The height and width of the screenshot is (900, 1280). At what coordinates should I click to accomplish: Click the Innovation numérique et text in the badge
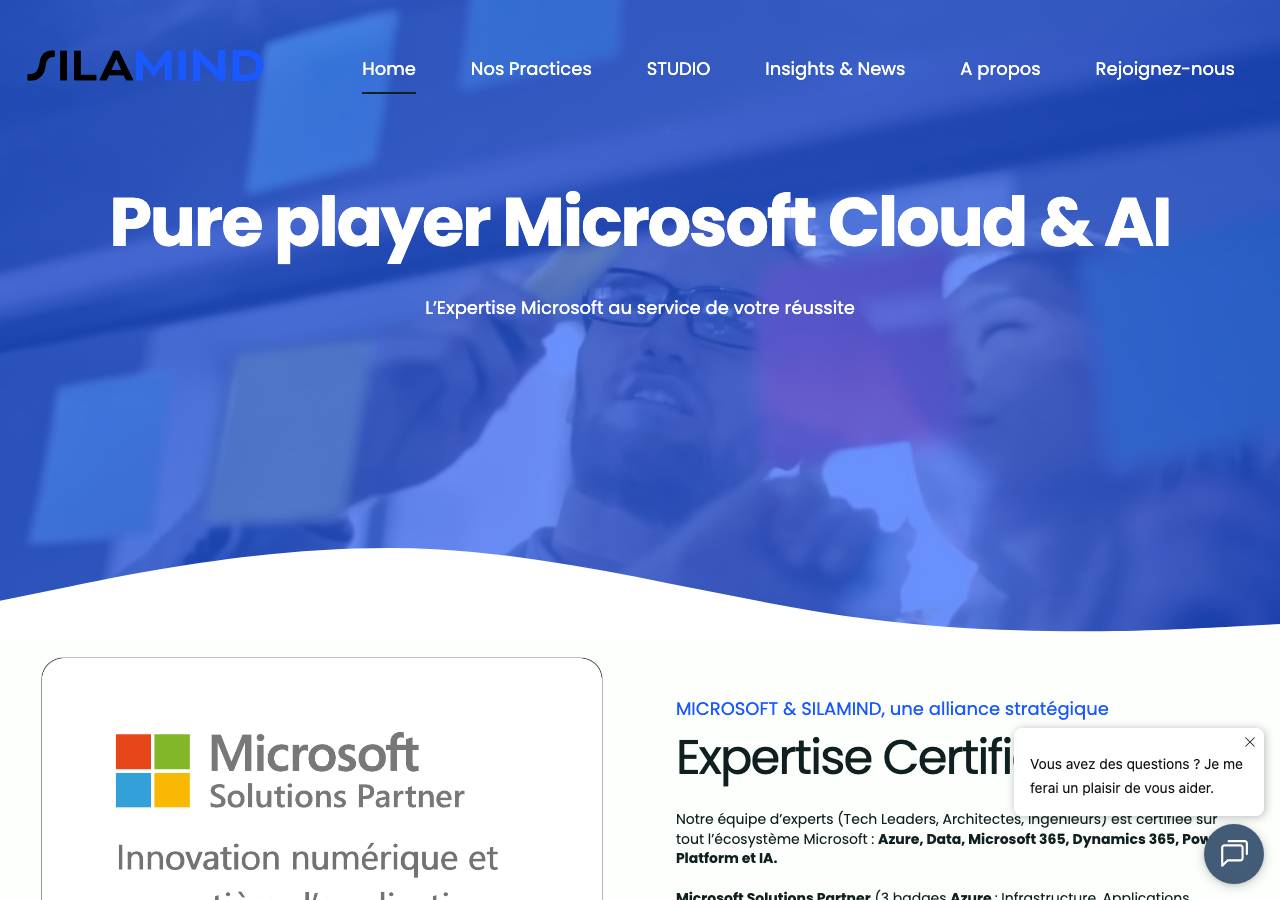click(x=307, y=858)
